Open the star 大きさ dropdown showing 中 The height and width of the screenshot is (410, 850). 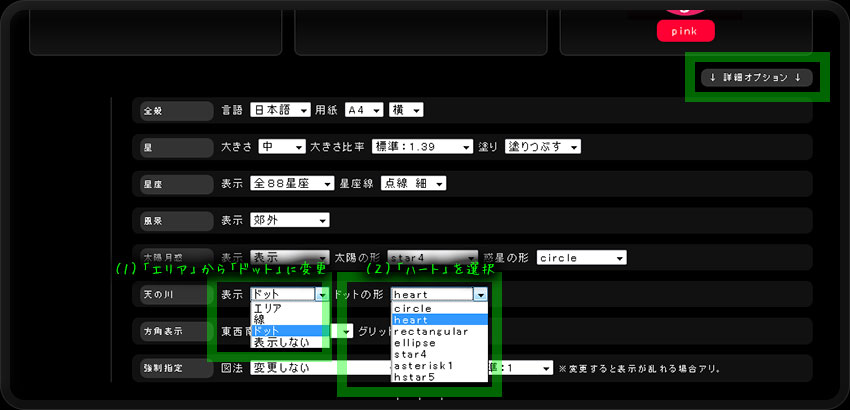tap(282, 146)
